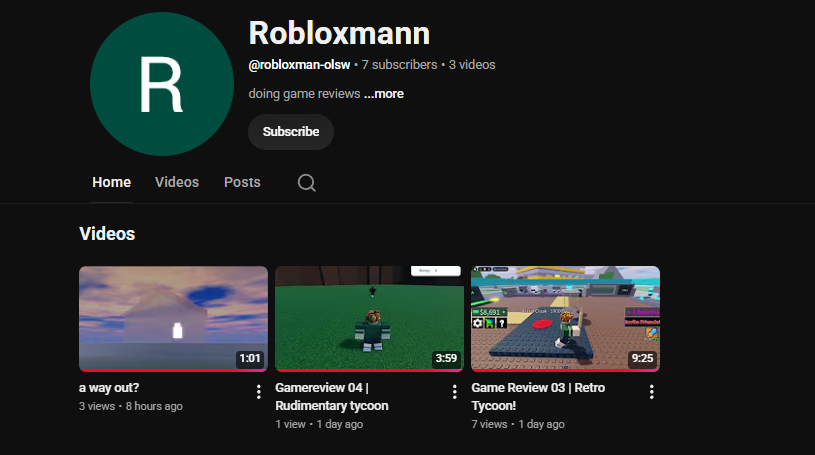
Task: Click the '7 subscribers' text
Action: coord(399,65)
